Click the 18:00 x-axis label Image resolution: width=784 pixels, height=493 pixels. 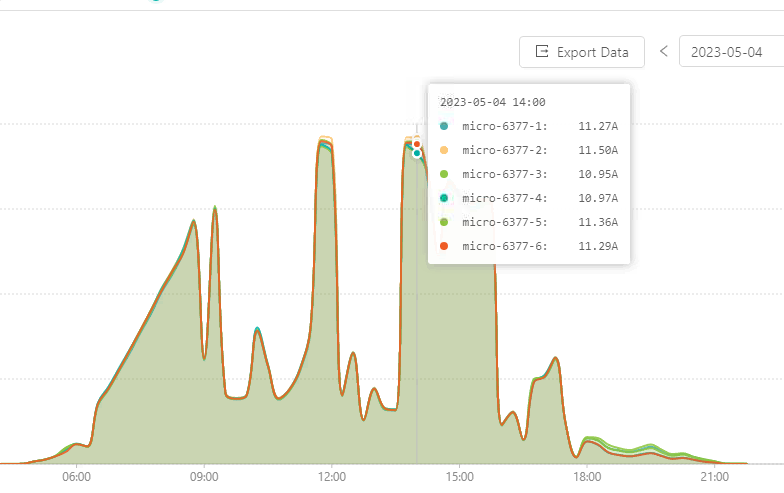(587, 478)
